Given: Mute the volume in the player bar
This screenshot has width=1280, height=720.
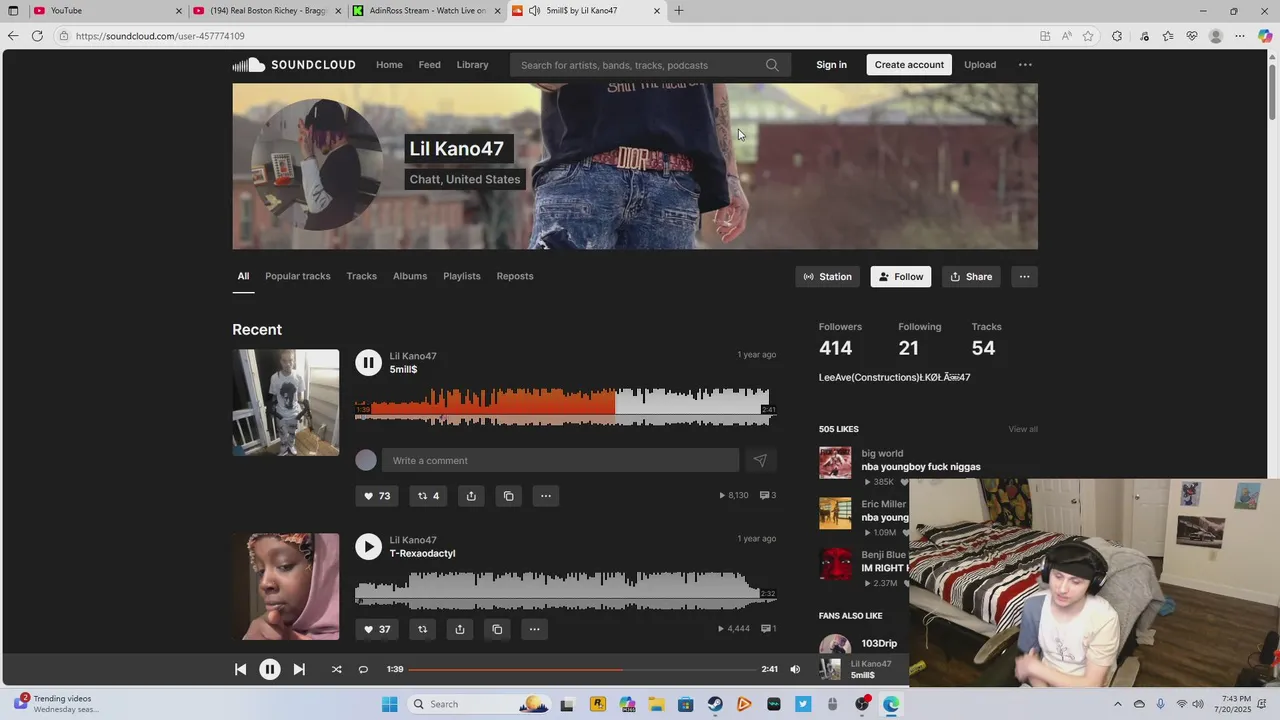Looking at the screenshot, I should point(795,670).
